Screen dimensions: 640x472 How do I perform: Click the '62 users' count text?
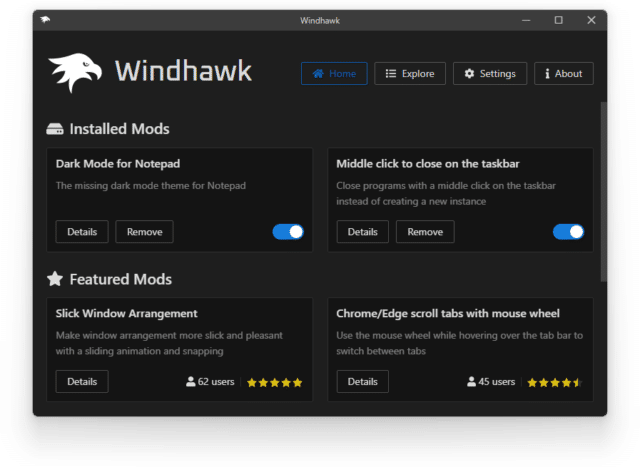pyautogui.click(x=216, y=382)
